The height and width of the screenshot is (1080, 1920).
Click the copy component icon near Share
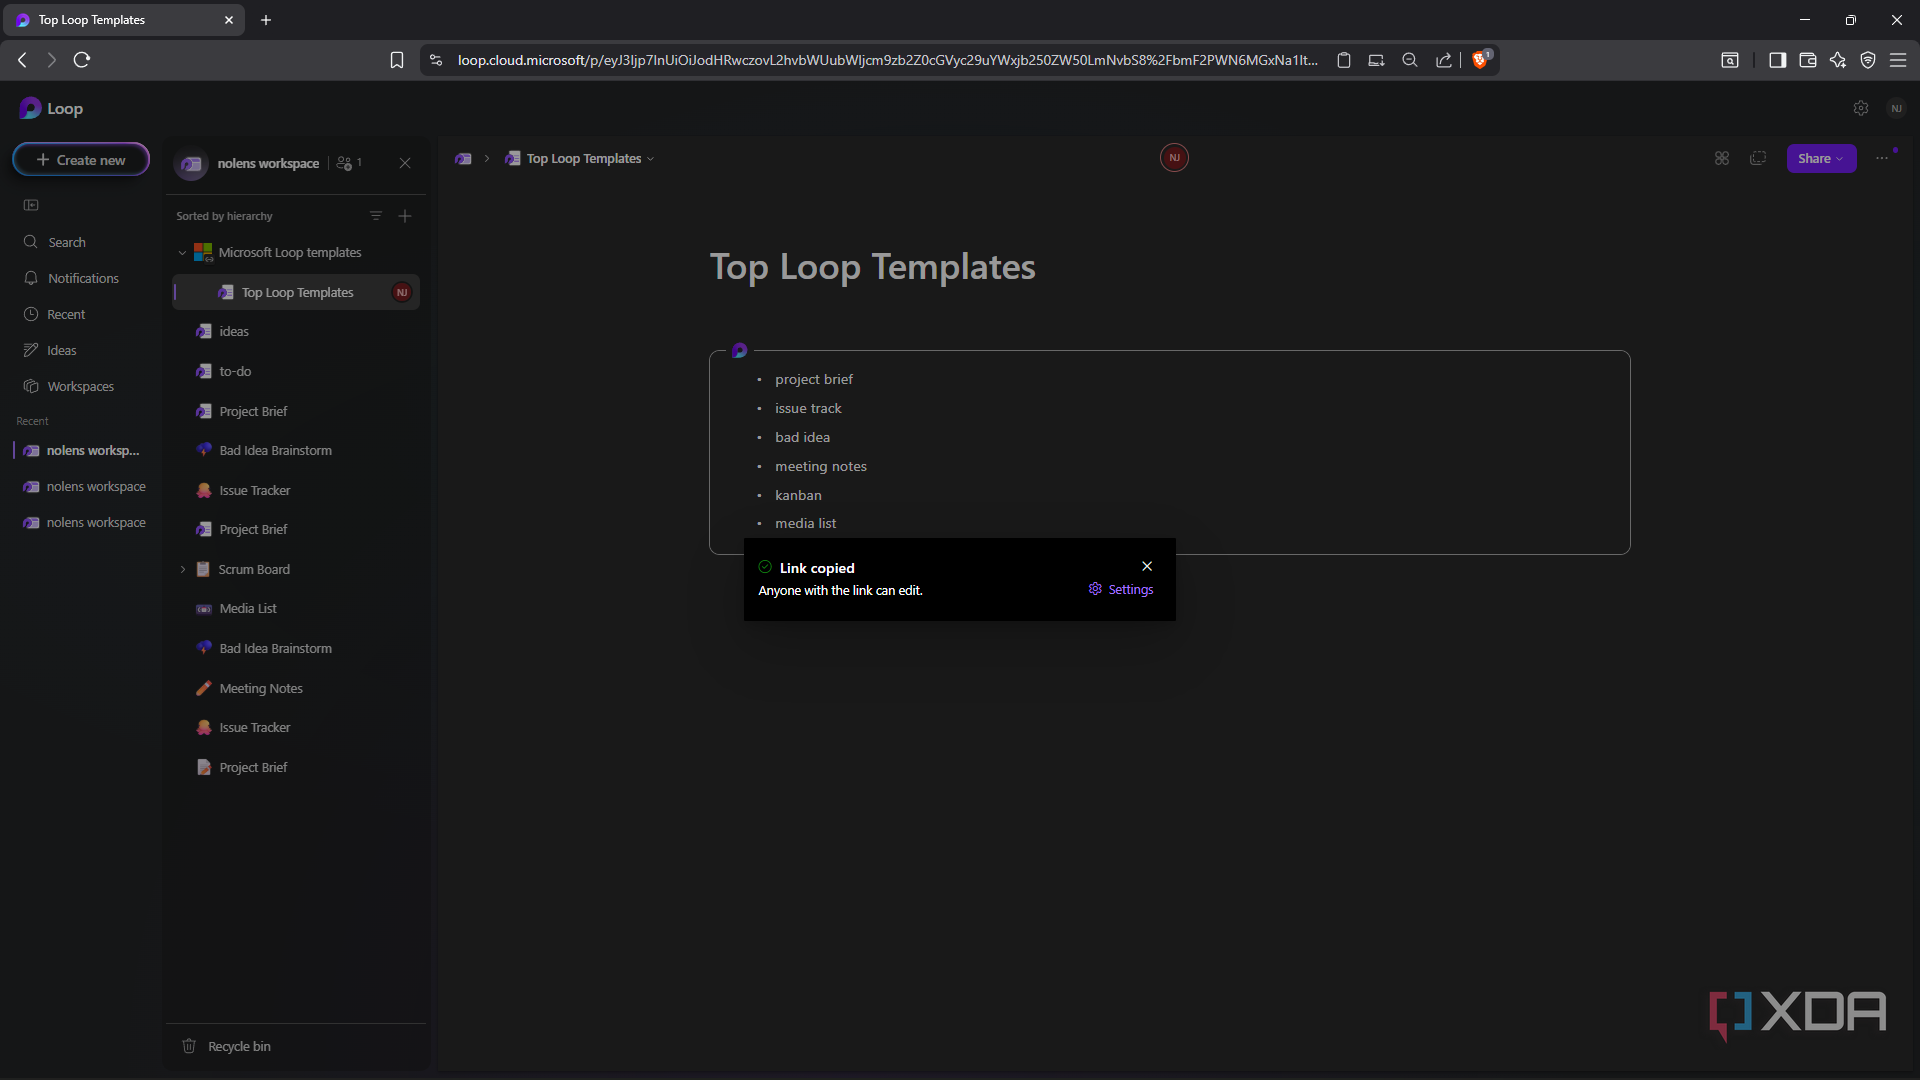(x=1758, y=158)
